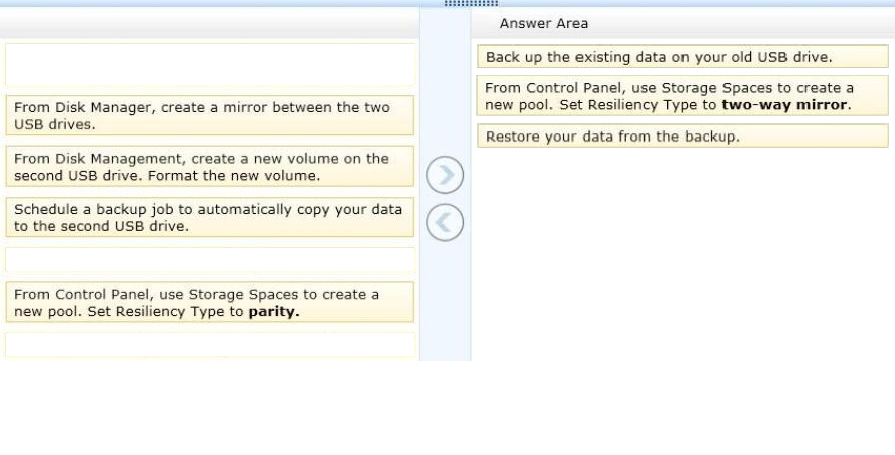Click the left arrow to remove item
The image size is (895, 455).
point(445,223)
